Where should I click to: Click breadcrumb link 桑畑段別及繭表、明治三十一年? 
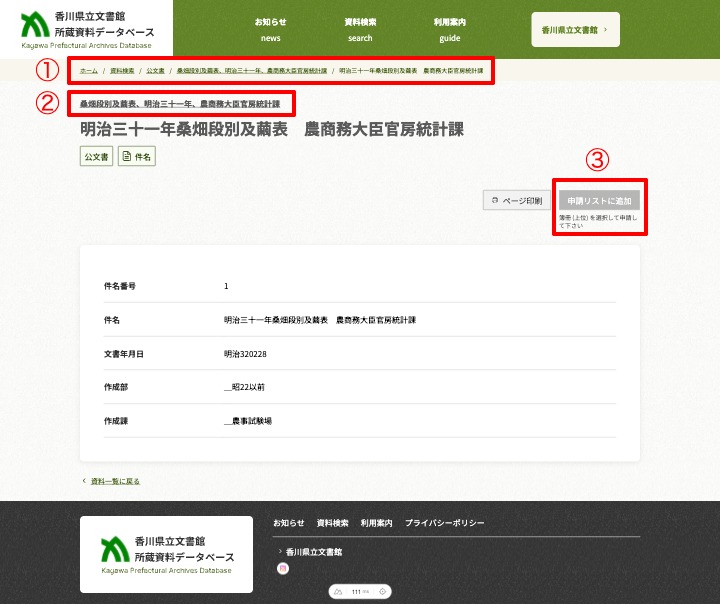click(x=252, y=71)
